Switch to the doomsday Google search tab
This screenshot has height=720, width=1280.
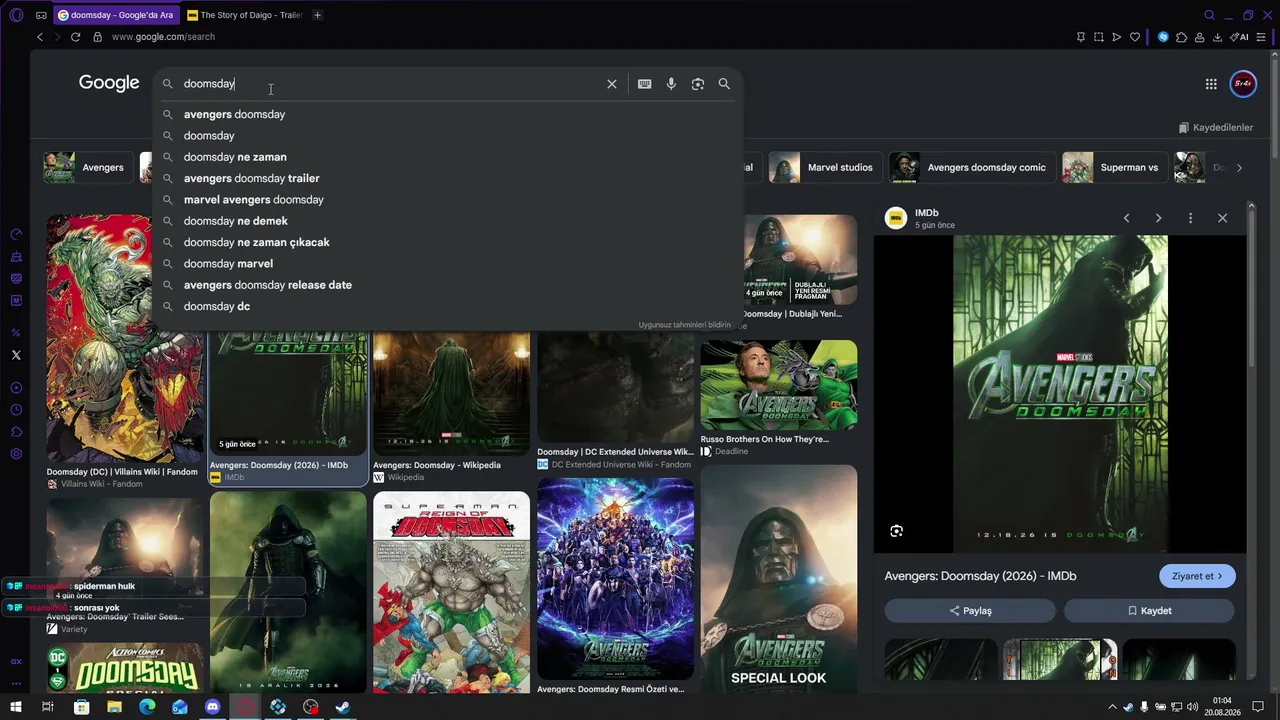point(117,15)
